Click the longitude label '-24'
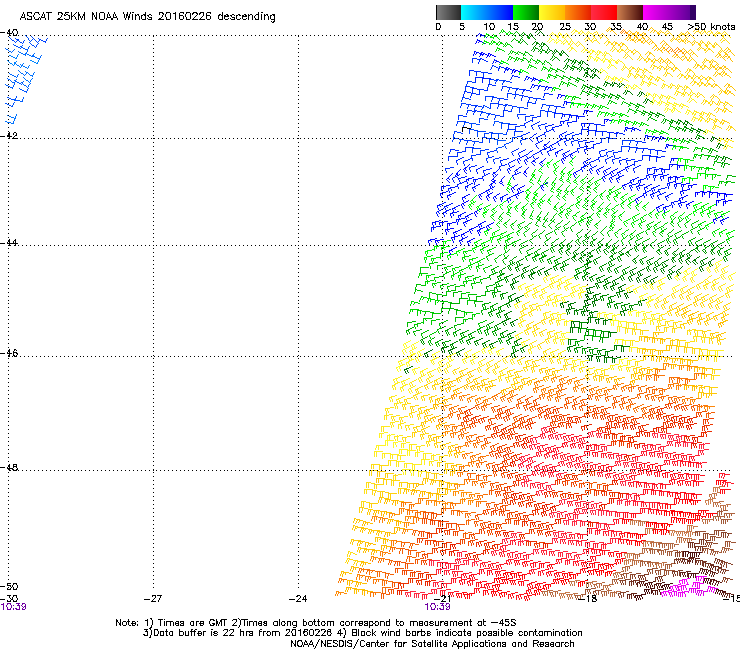The width and height of the screenshot is (740, 650). coord(298,599)
